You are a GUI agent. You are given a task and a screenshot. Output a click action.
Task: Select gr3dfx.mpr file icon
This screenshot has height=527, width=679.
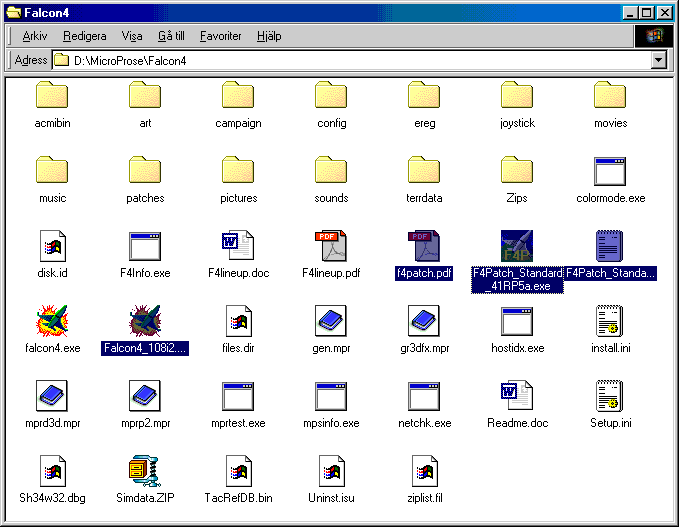point(424,321)
